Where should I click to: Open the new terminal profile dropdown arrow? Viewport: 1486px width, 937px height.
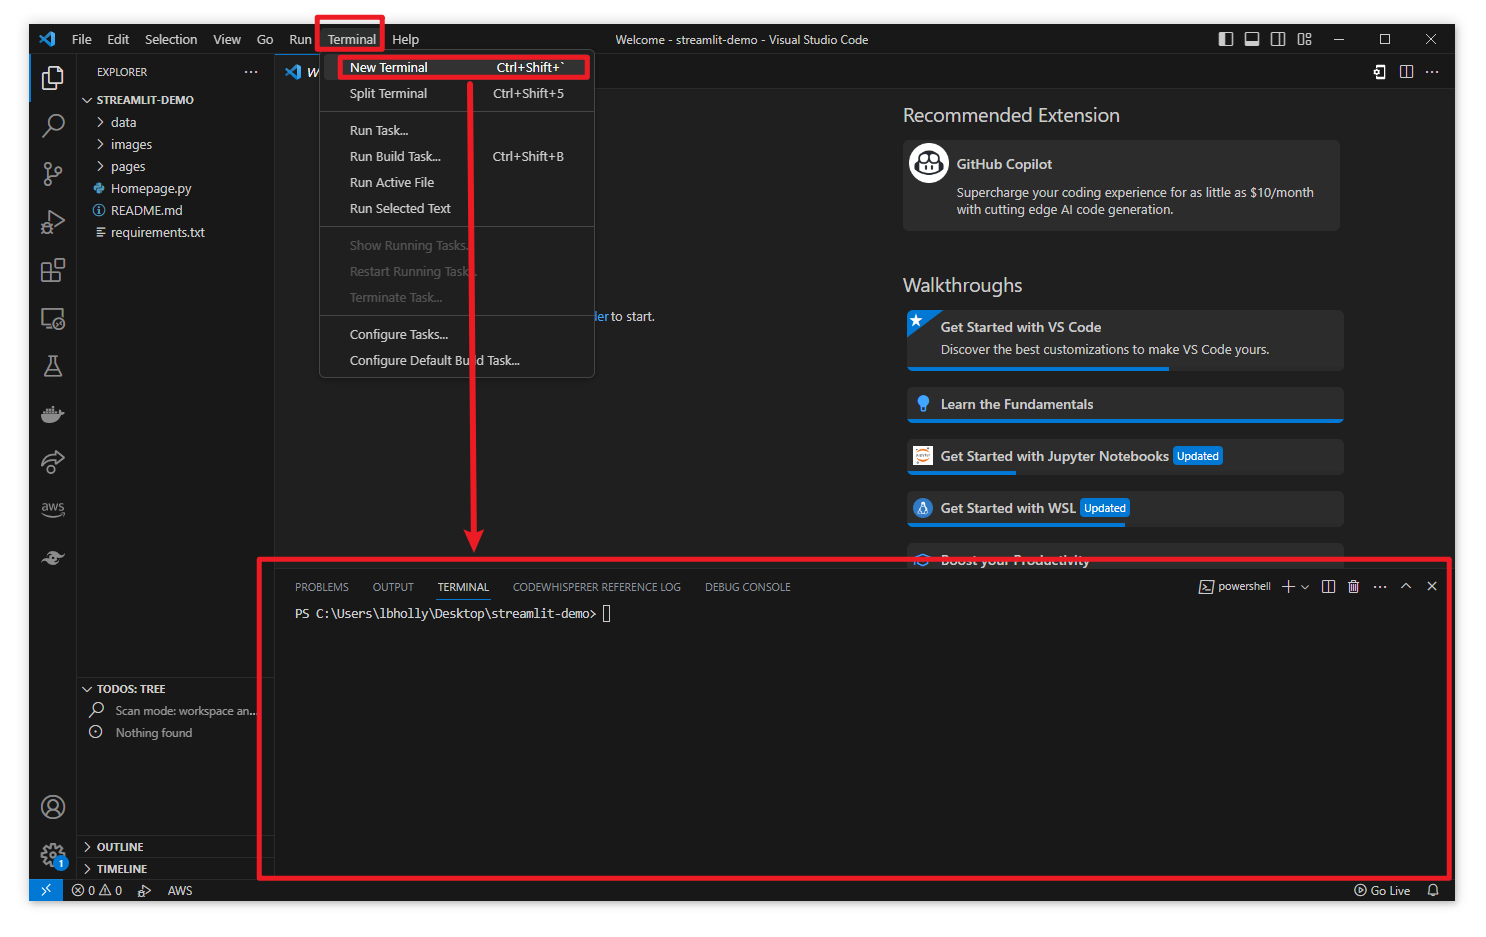pos(1305,587)
